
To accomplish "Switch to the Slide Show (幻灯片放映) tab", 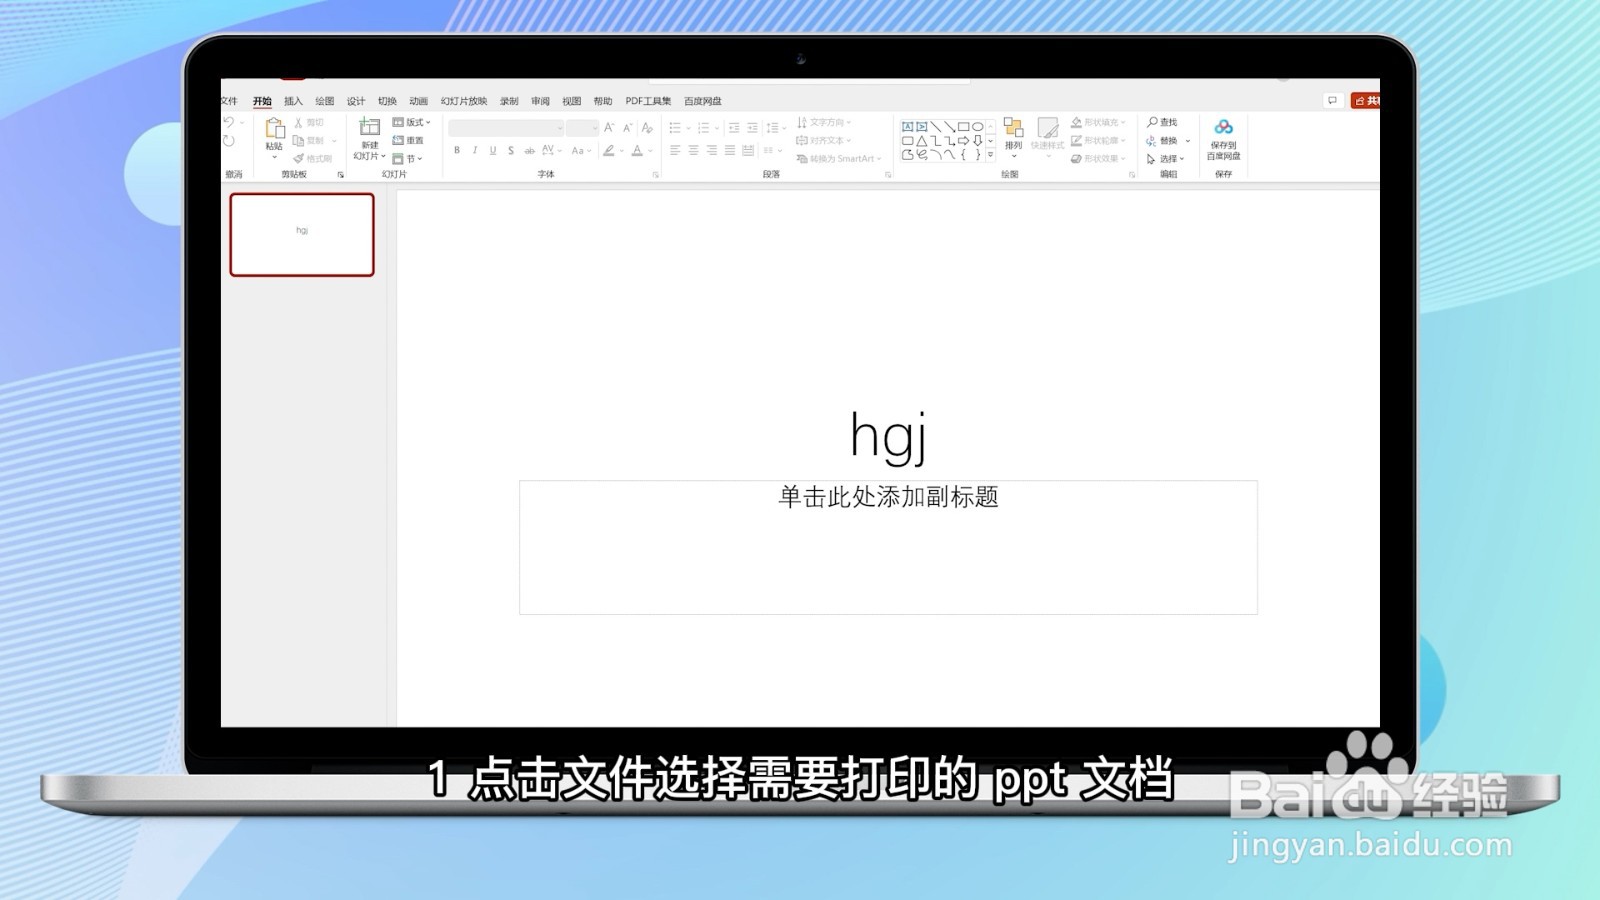I will [464, 101].
